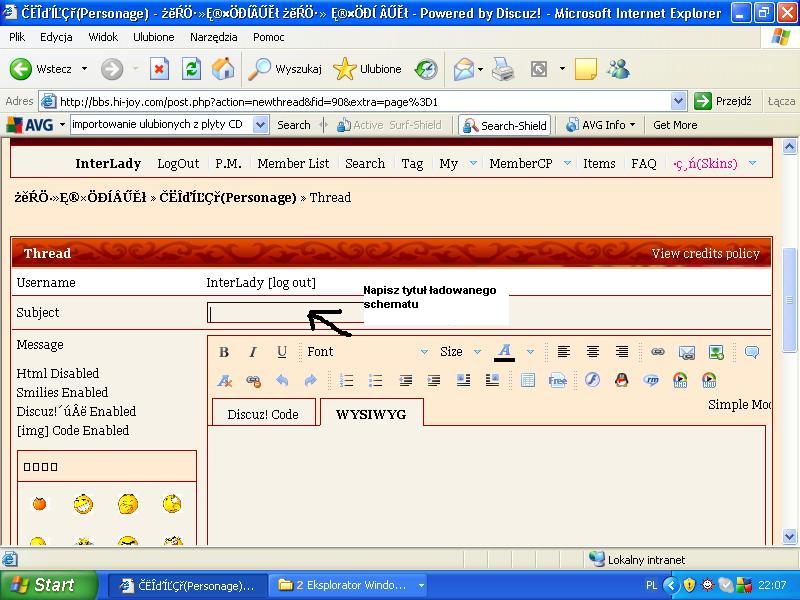Open the font color picker arrow
Image resolution: width=800 pixels, height=600 pixels.
[530, 352]
